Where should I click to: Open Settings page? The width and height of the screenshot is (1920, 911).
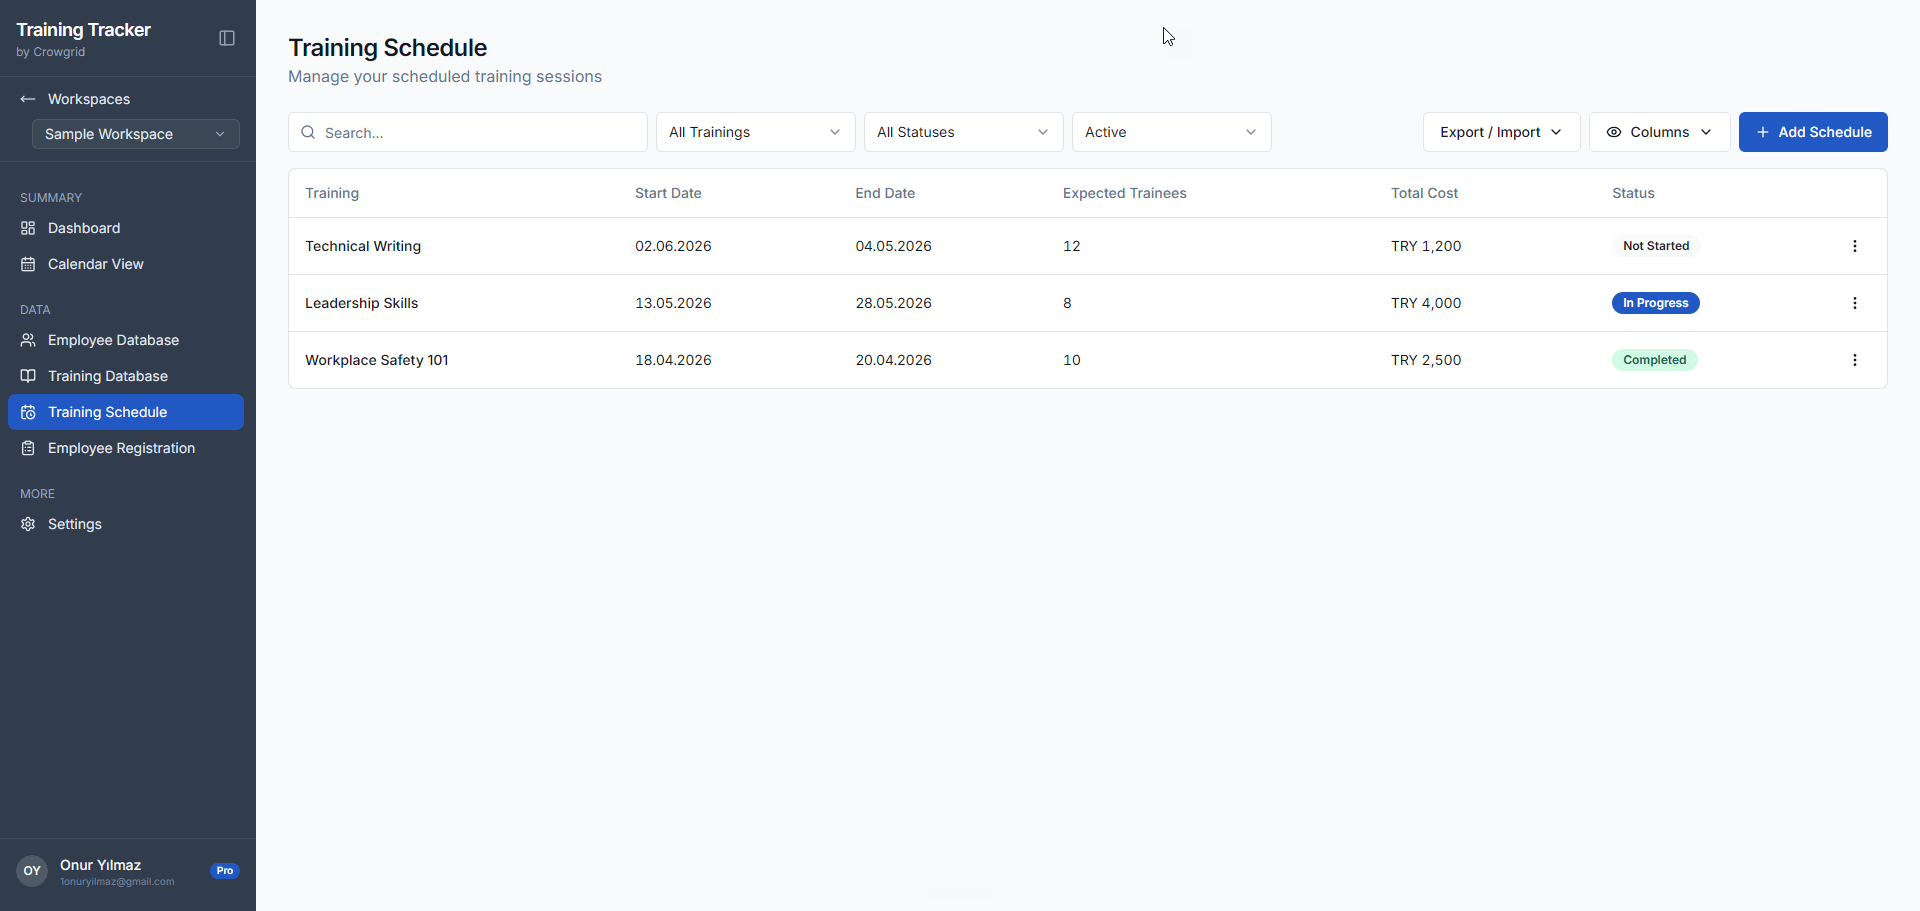point(126,524)
